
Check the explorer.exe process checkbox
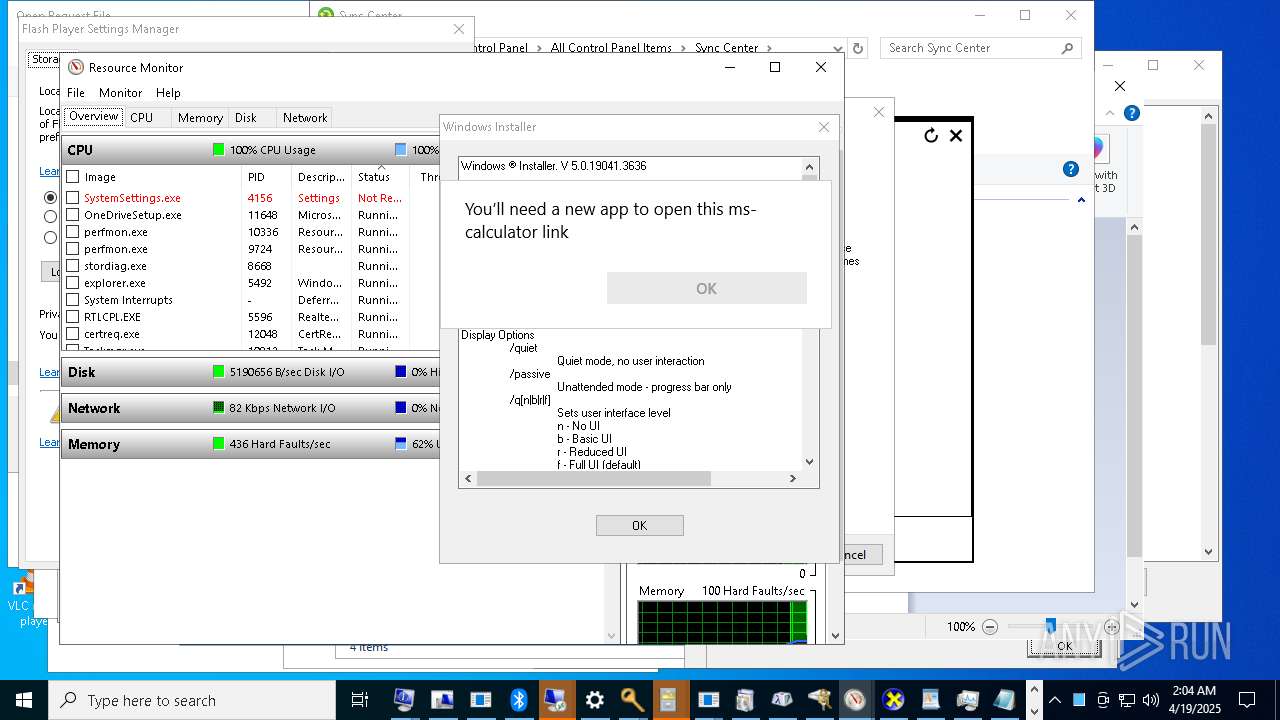[x=72, y=283]
